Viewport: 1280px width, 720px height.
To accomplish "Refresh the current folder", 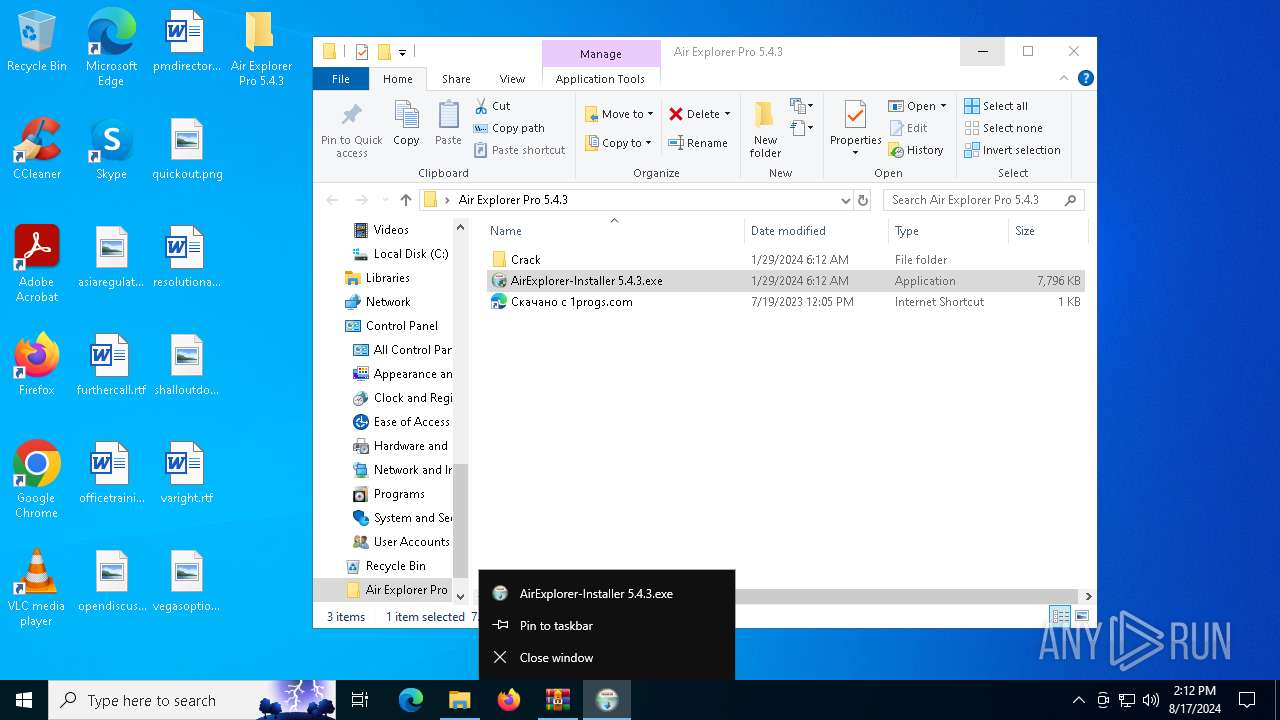I will click(864, 200).
